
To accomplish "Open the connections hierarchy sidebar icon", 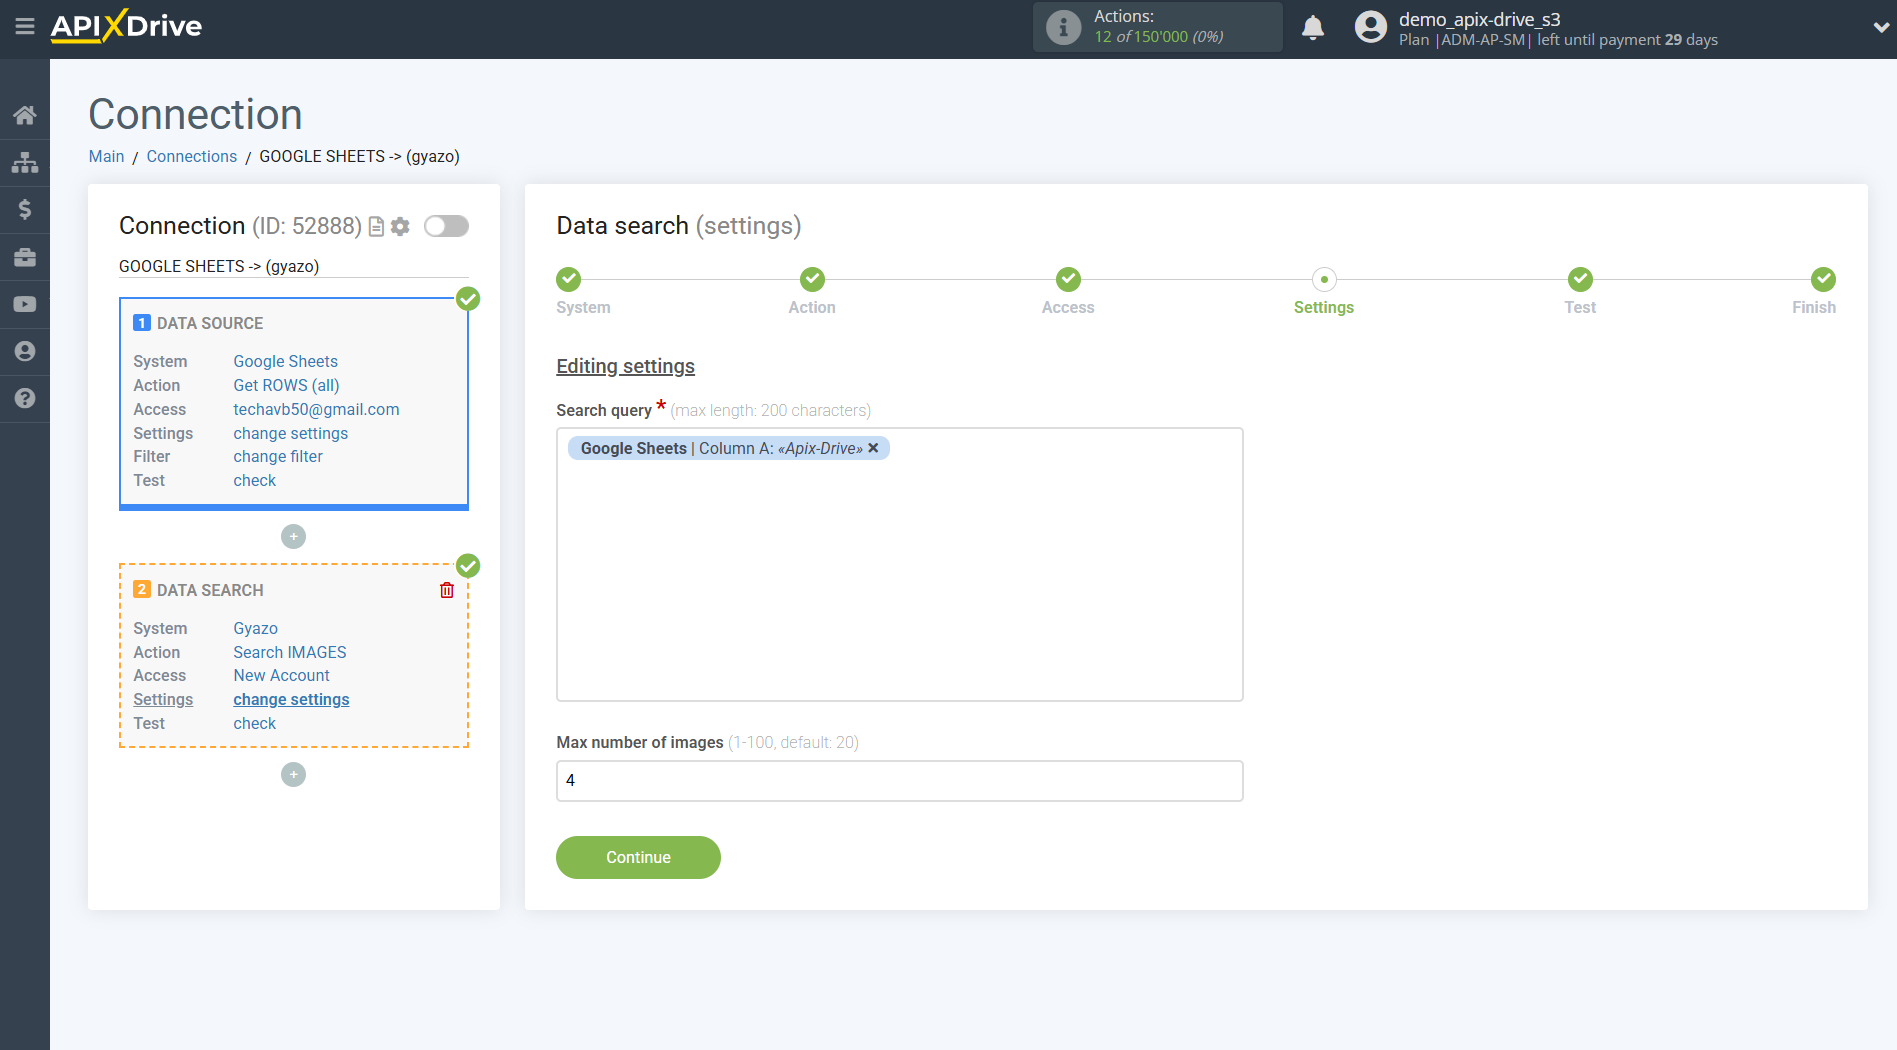I will pos(25,161).
